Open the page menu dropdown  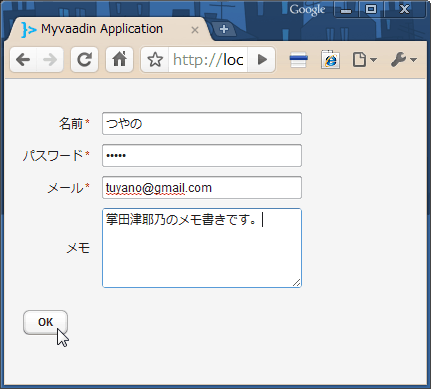pos(365,60)
